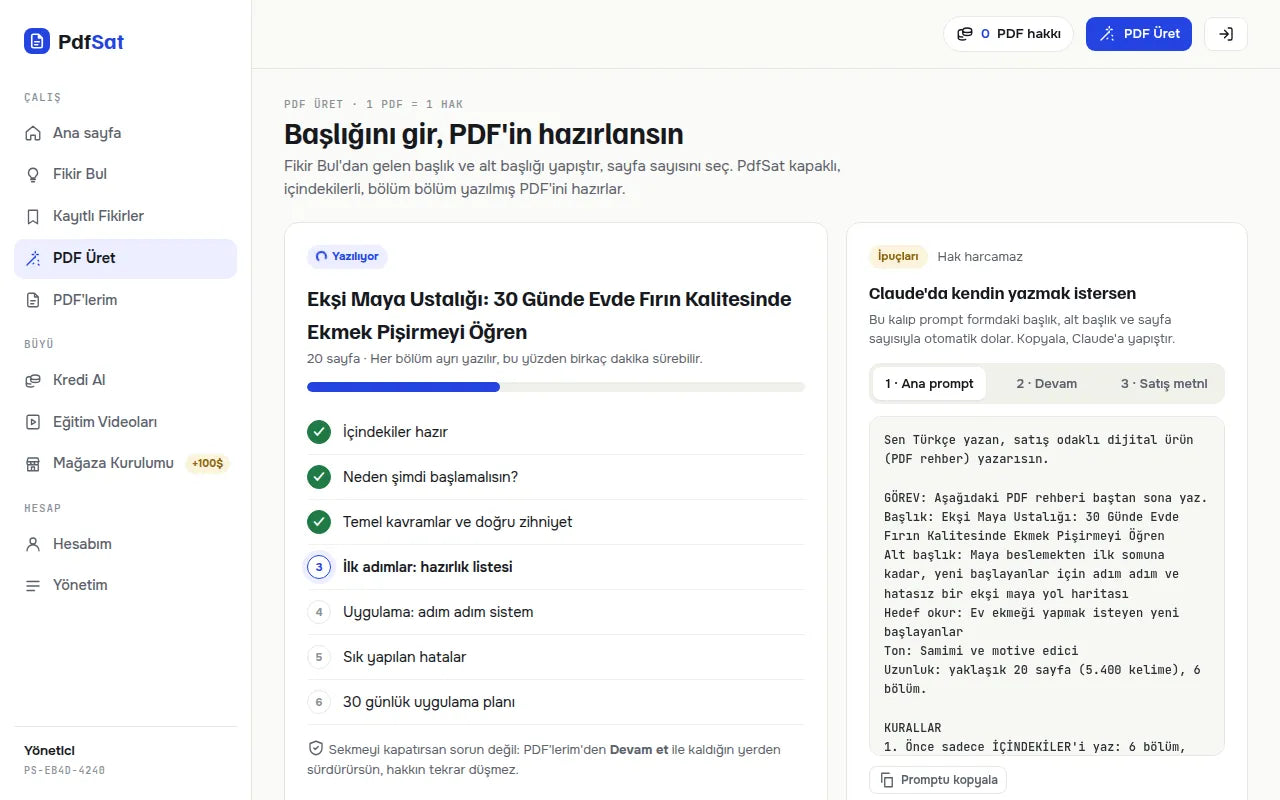Click the shield icon near Sekmeyi kapatırsan
Viewport: 1280px width, 800px height.
tap(316, 749)
